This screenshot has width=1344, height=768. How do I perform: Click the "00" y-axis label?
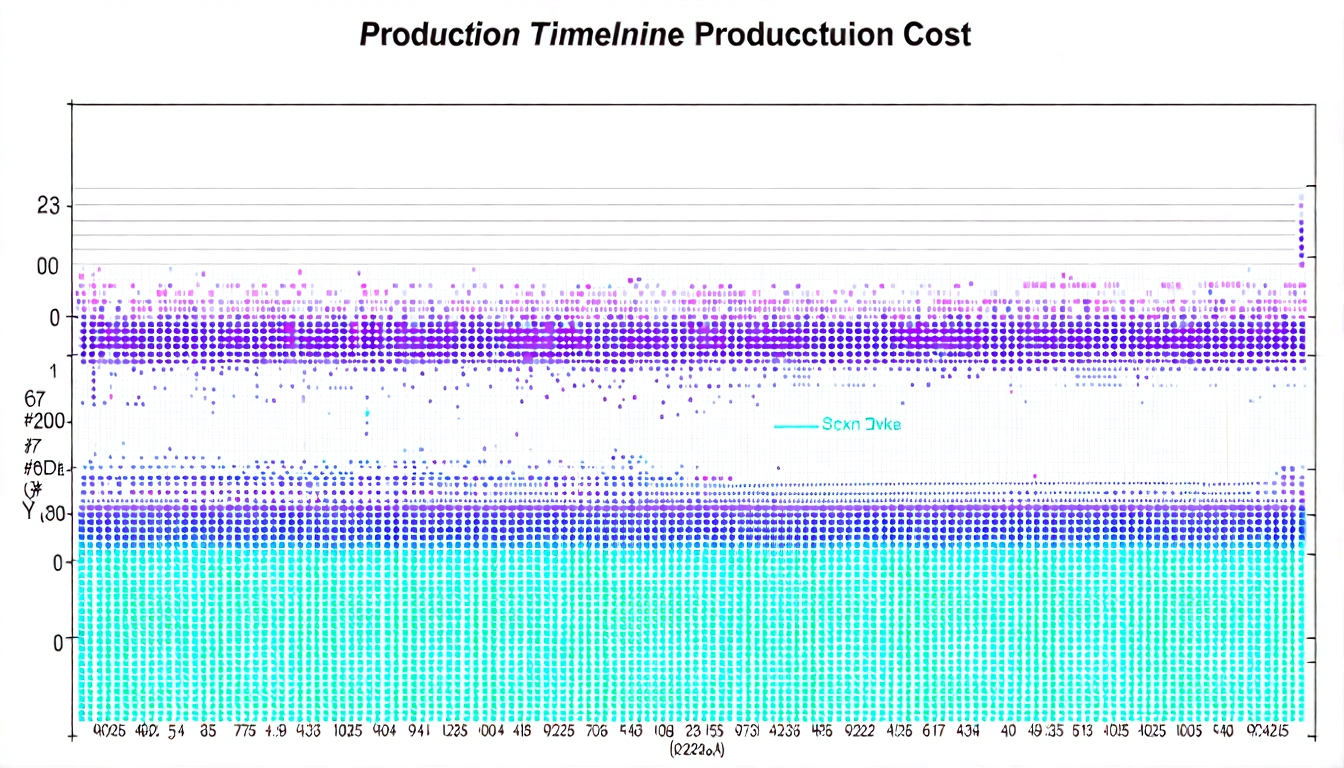[48, 267]
